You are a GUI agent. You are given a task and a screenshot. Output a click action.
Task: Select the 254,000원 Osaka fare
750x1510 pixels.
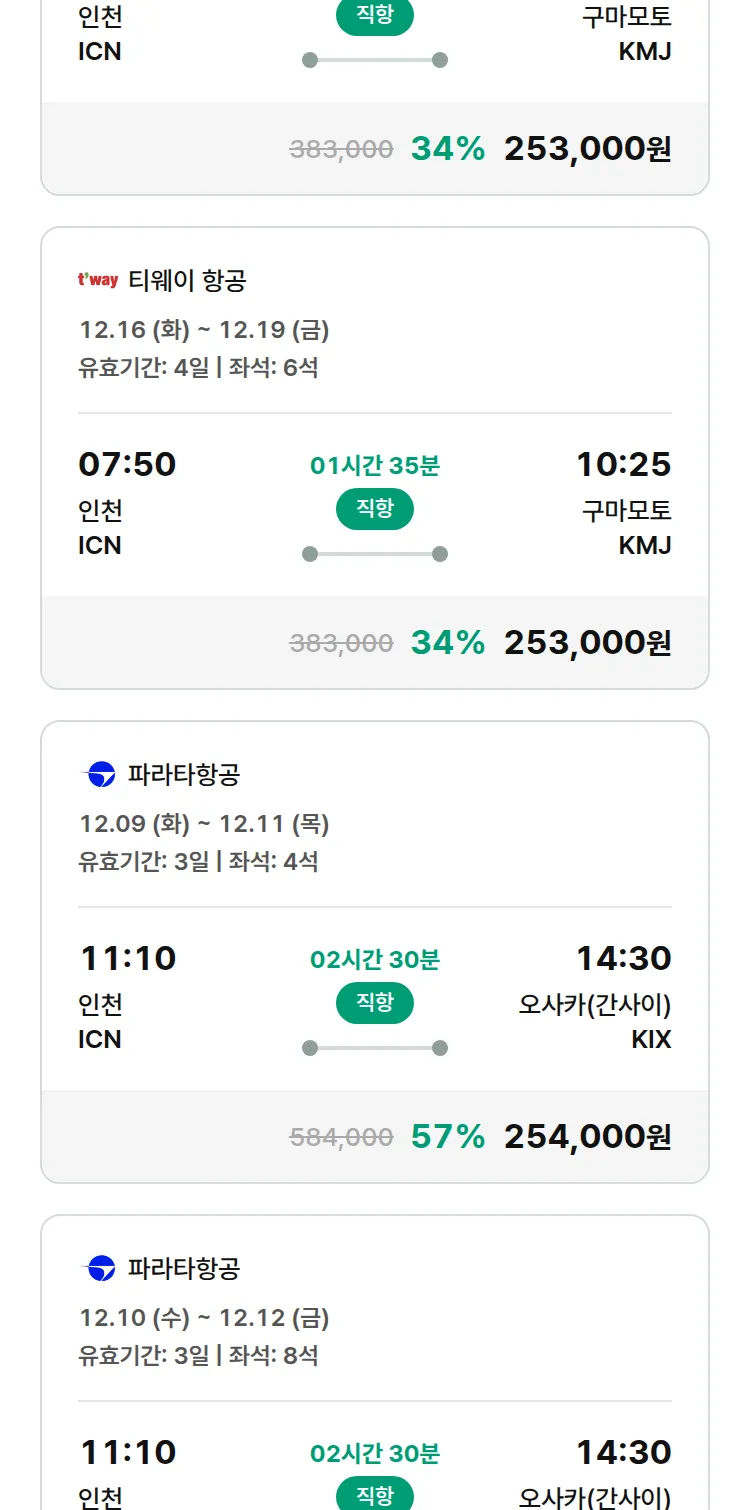click(x=587, y=1137)
